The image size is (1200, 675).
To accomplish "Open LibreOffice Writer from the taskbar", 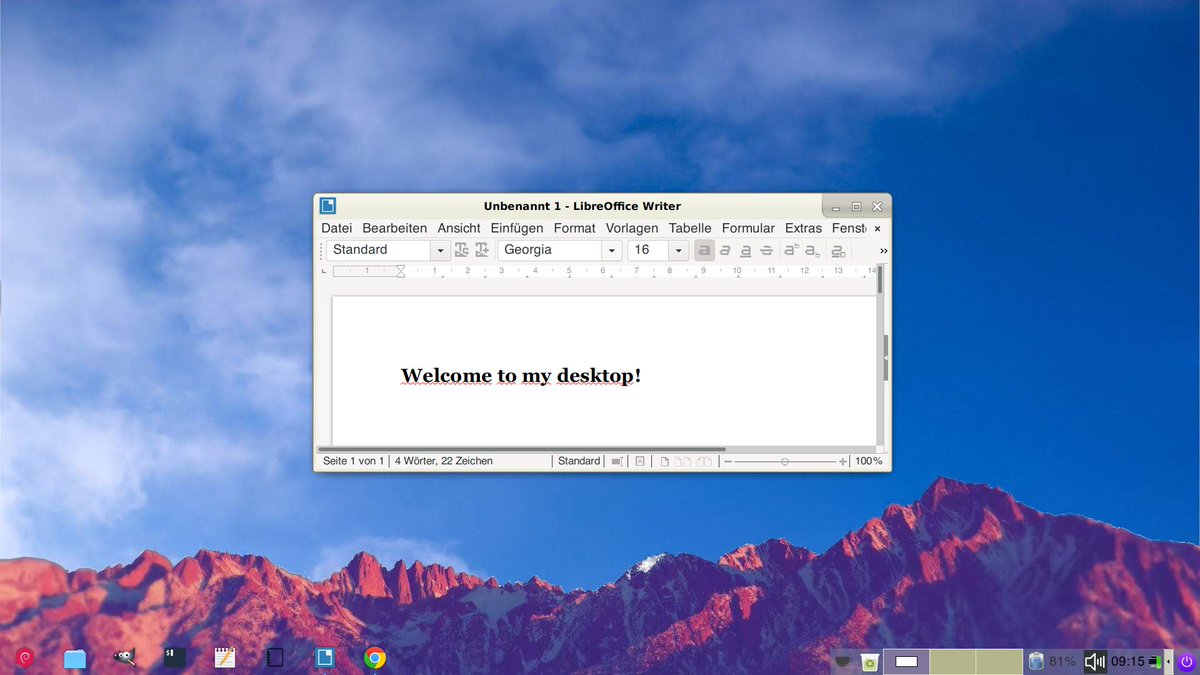I will pos(325,658).
